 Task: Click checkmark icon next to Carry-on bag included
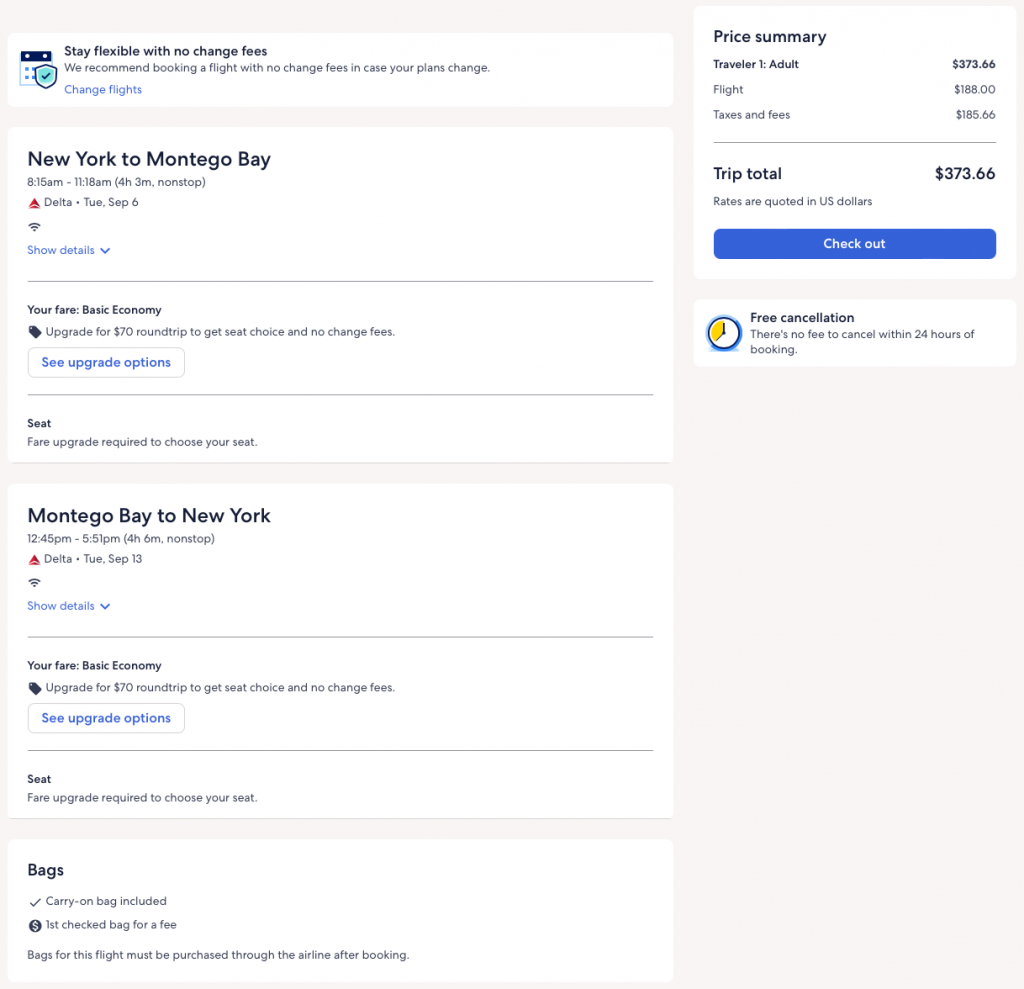click(35, 902)
